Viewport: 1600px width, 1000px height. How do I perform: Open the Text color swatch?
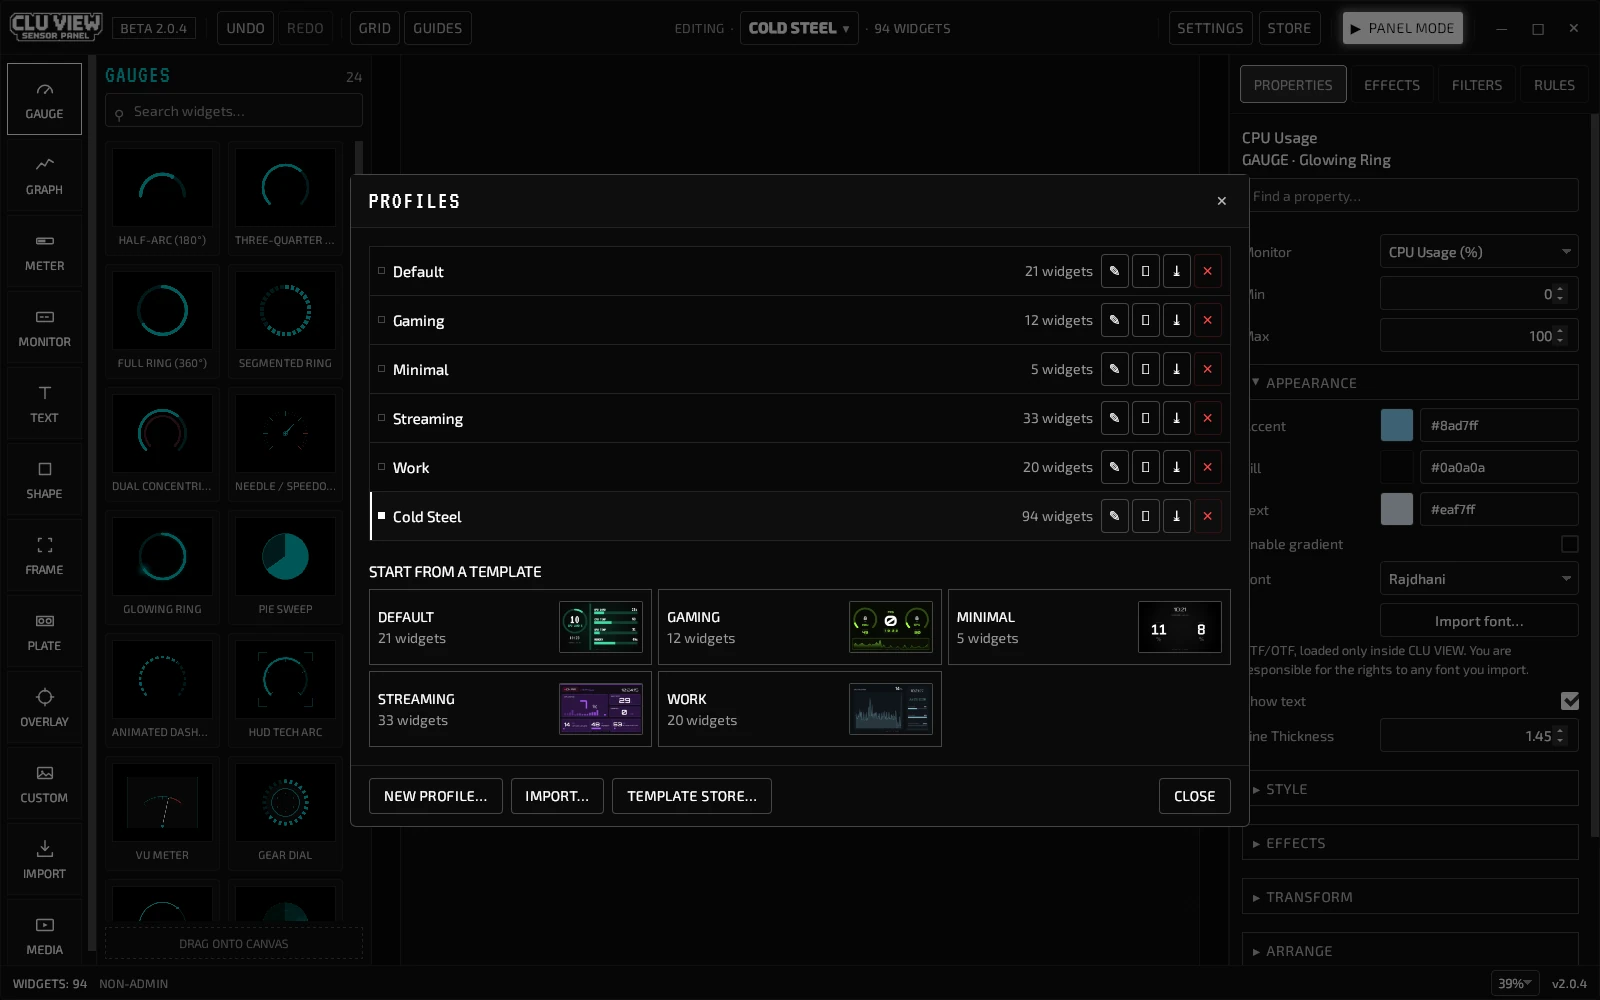1396,509
